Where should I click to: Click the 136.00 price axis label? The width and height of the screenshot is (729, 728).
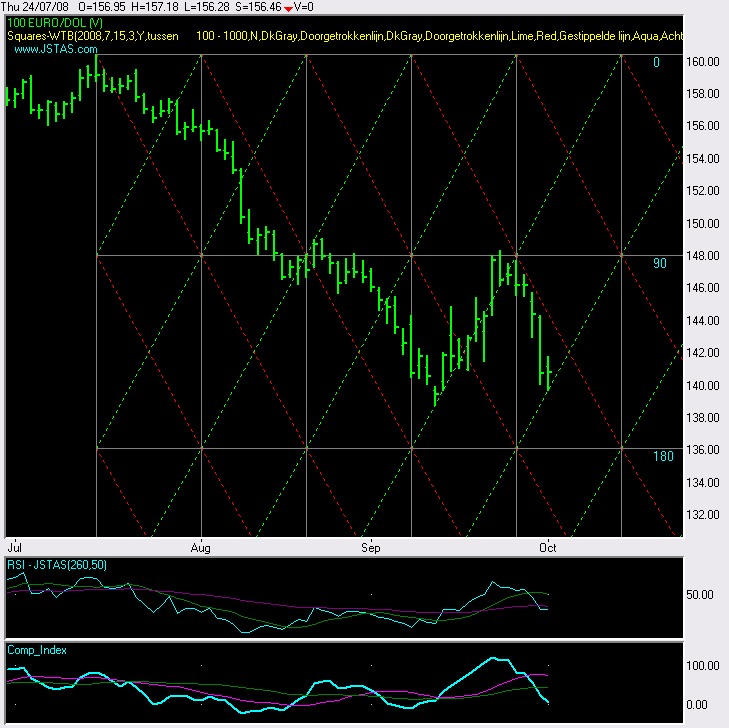(705, 450)
